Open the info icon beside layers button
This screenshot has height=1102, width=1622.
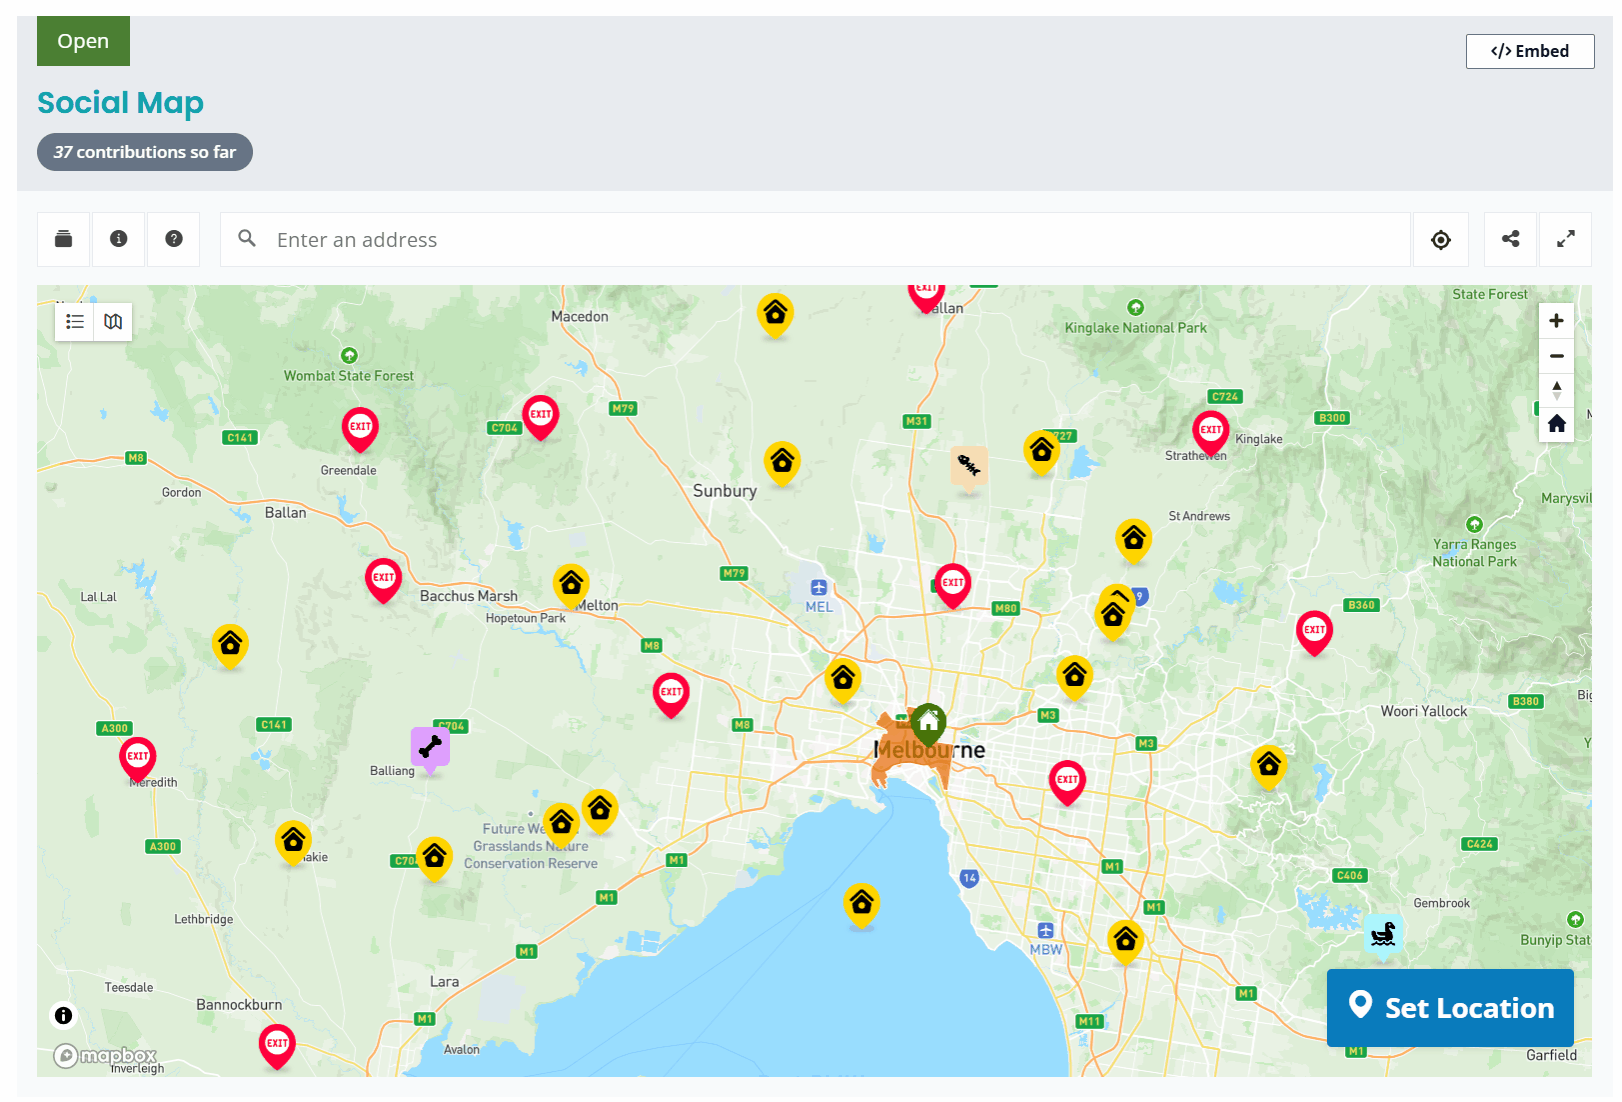[x=119, y=239]
